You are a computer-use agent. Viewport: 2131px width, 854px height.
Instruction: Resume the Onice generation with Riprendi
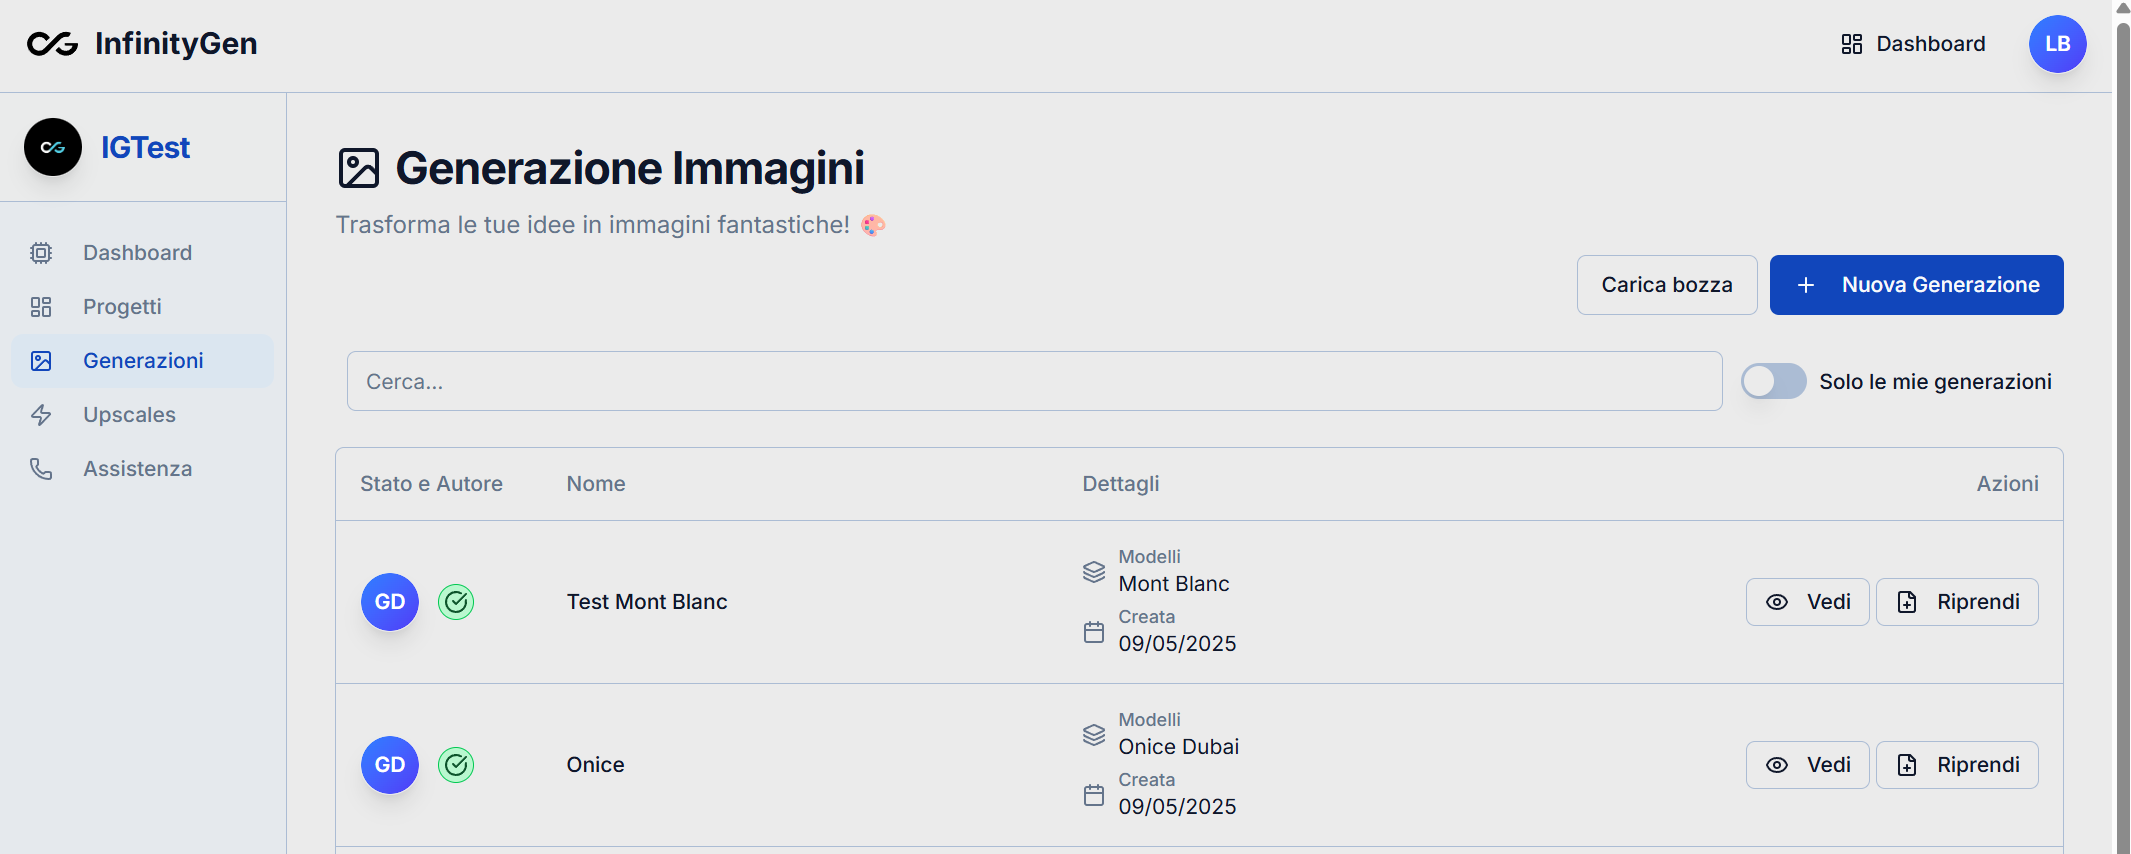[1956, 765]
